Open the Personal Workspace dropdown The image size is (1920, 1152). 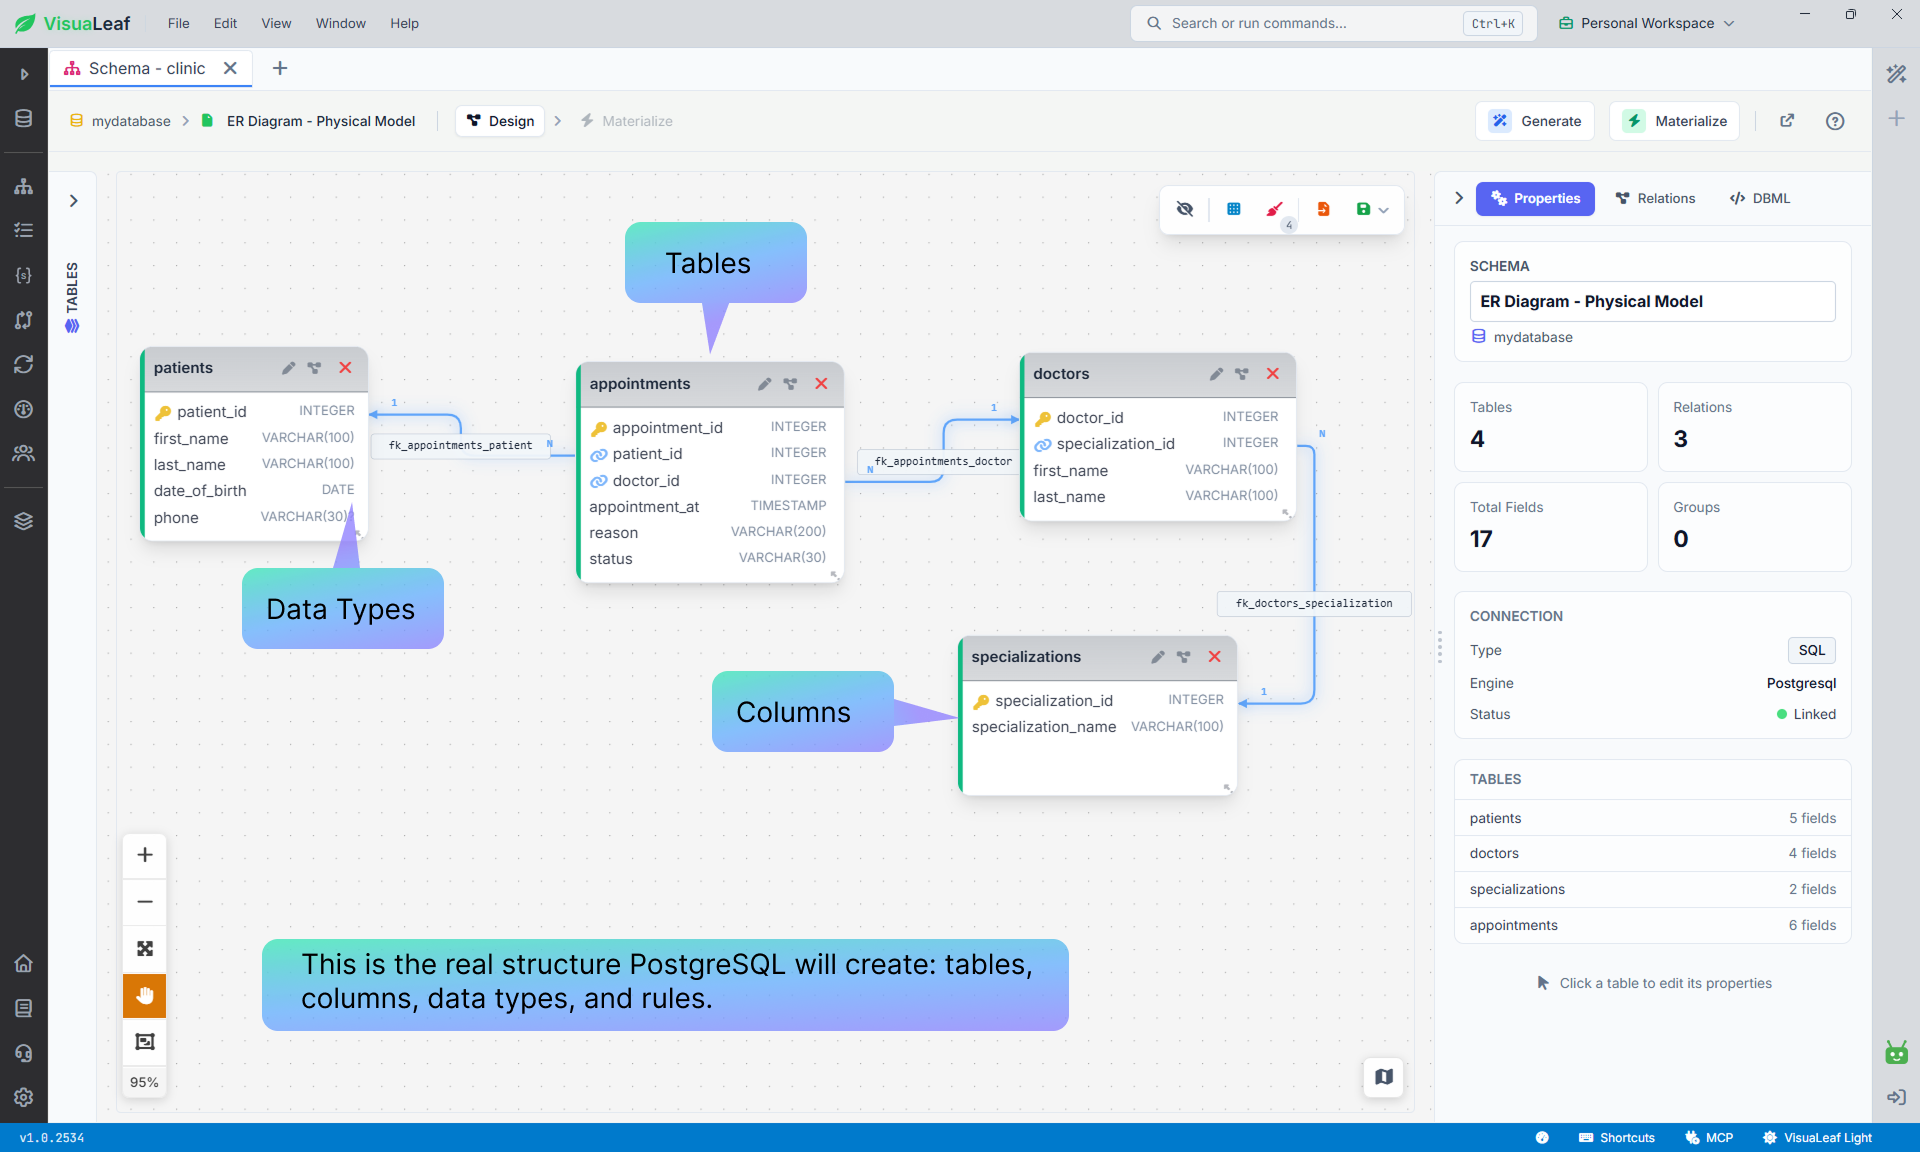click(1646, 23)
